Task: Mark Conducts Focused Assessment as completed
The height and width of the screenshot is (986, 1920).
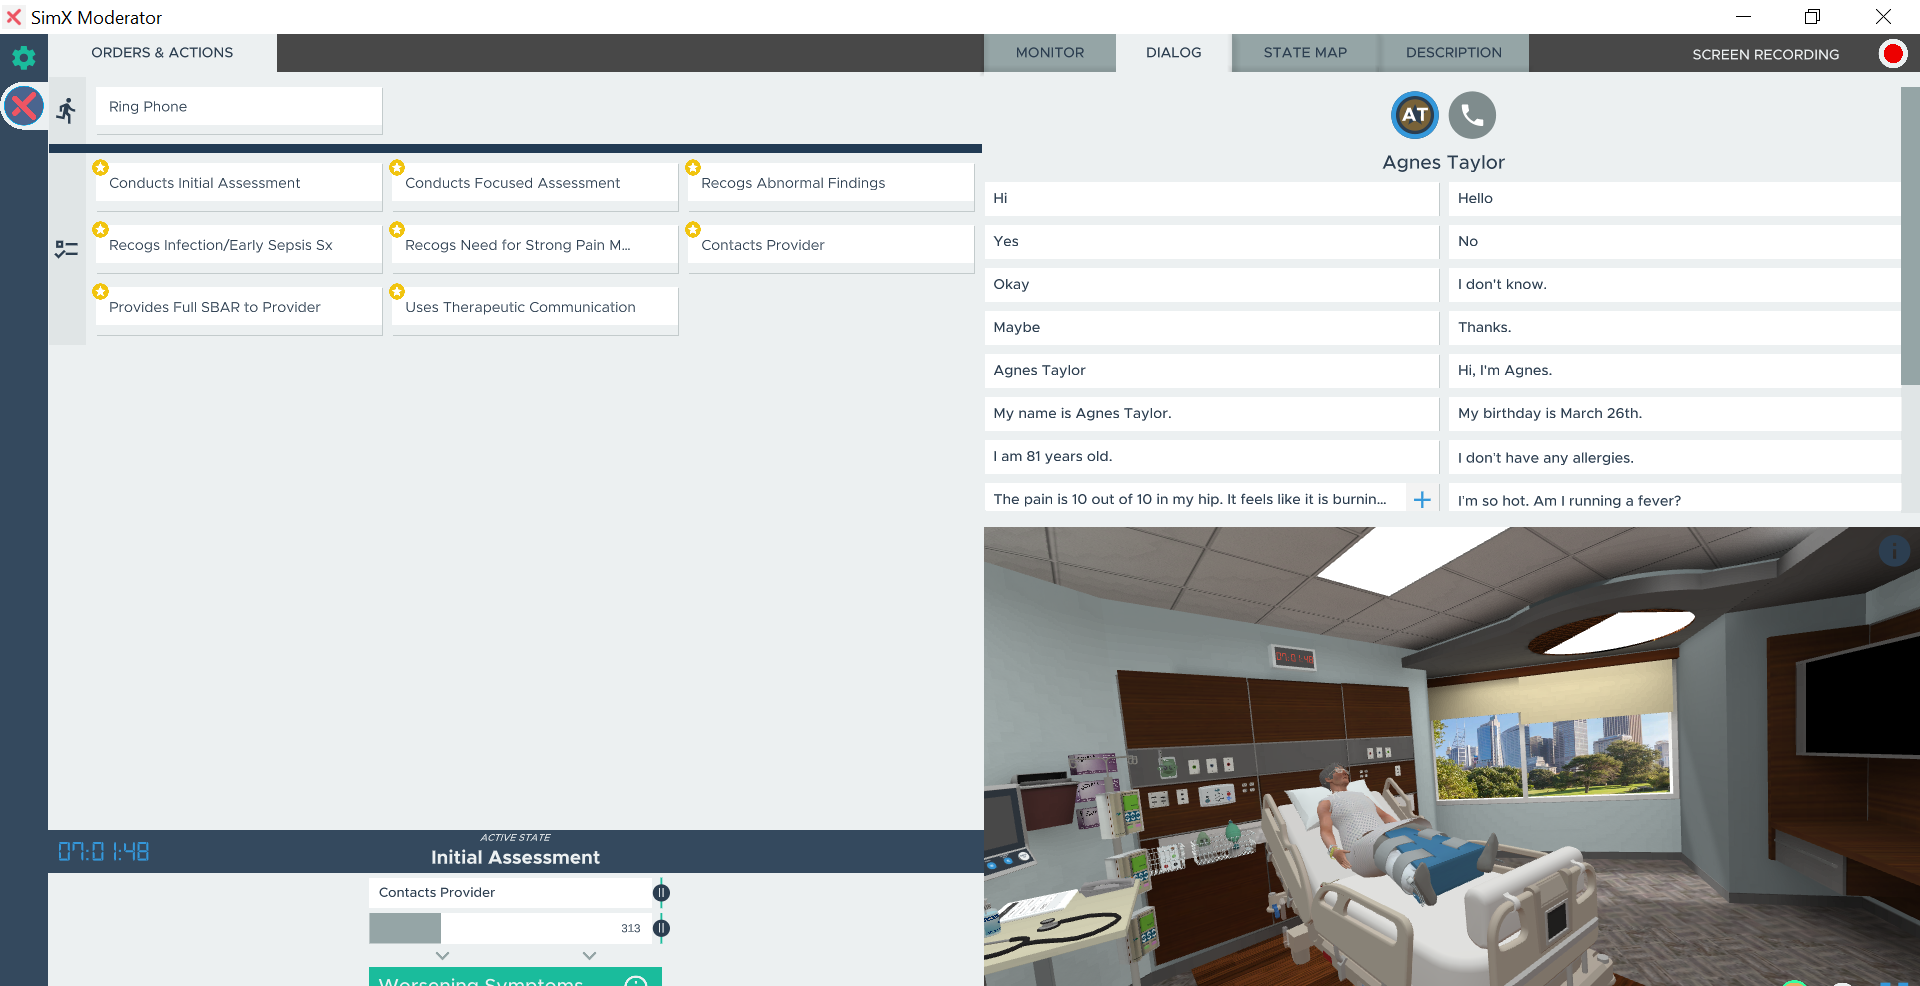Action: click(x=534, y=183)
